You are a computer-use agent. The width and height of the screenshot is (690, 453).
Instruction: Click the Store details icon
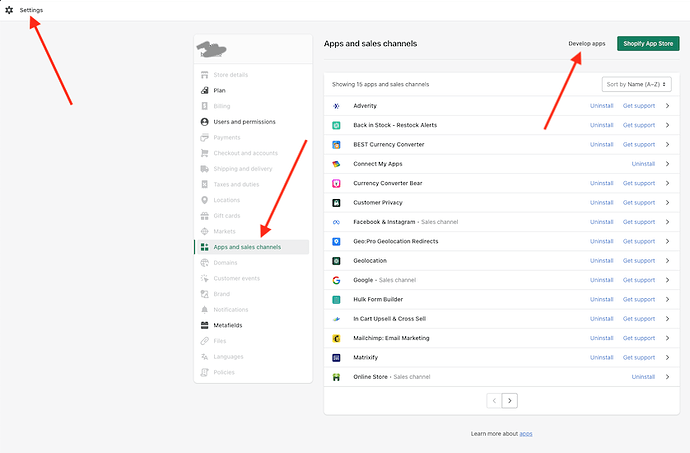[205, 75]
